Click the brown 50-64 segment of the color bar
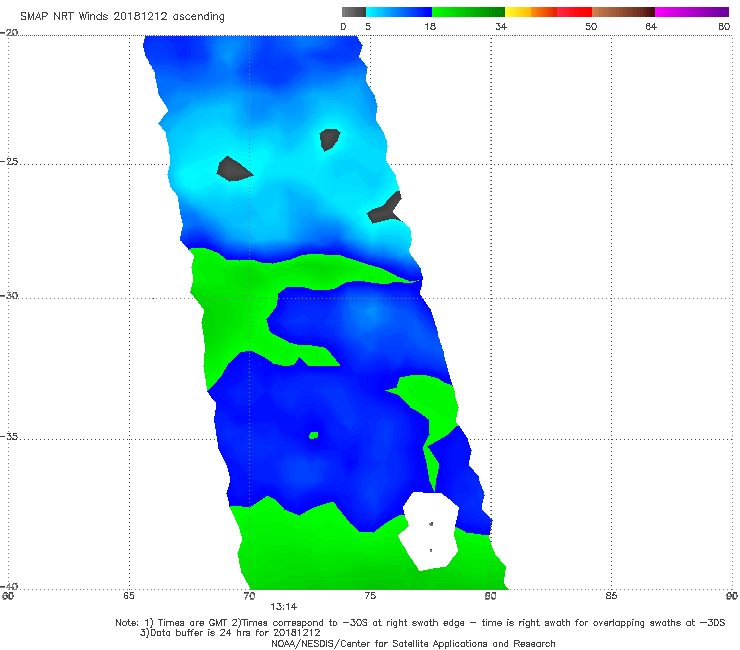The height and width of the screenshot is (650, 740). click(623, 12)
